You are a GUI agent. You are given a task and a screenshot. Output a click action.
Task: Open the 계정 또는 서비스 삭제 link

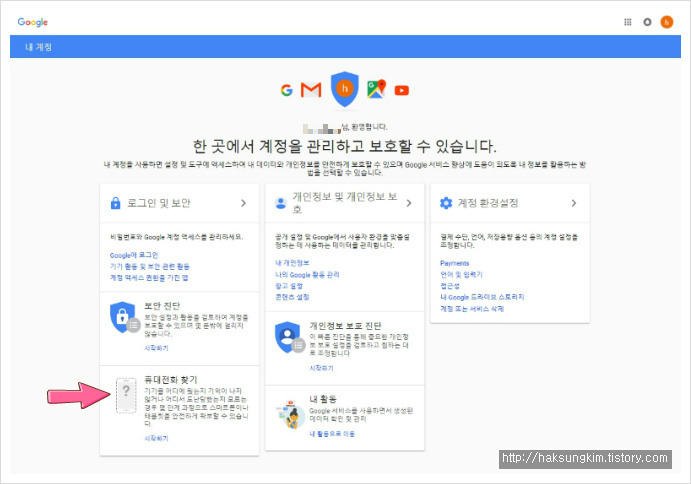pos(472,309)
